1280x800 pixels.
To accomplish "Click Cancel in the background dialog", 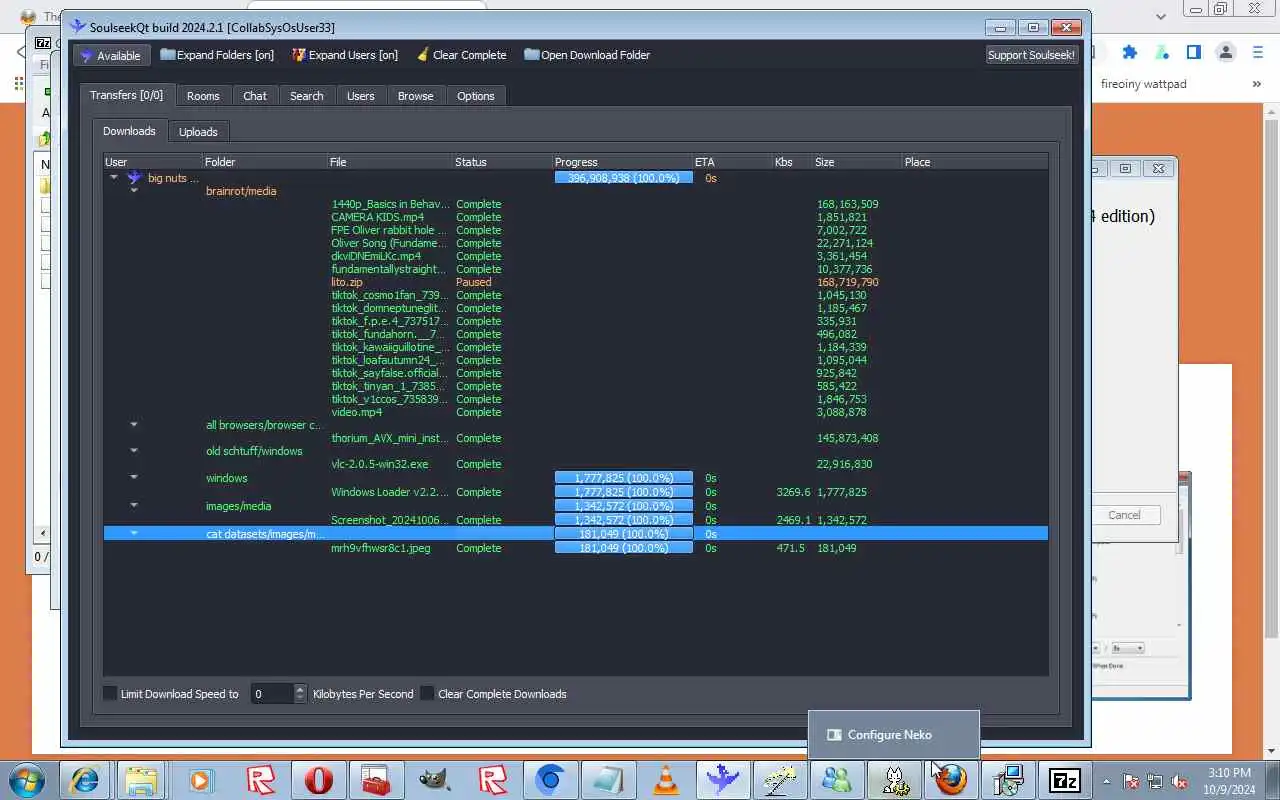I will click(x=1124, y=515).
